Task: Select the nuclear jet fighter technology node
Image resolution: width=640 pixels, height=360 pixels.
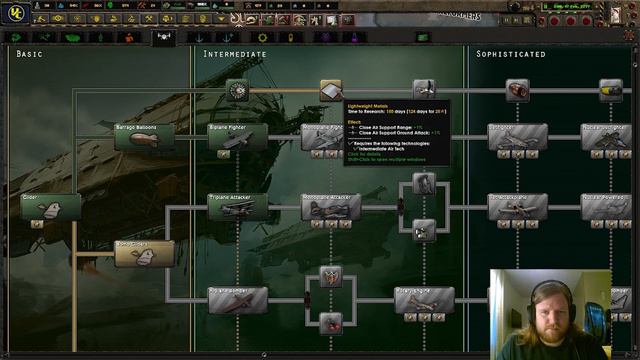Action: pyautogui.click(x=607, y=137)
